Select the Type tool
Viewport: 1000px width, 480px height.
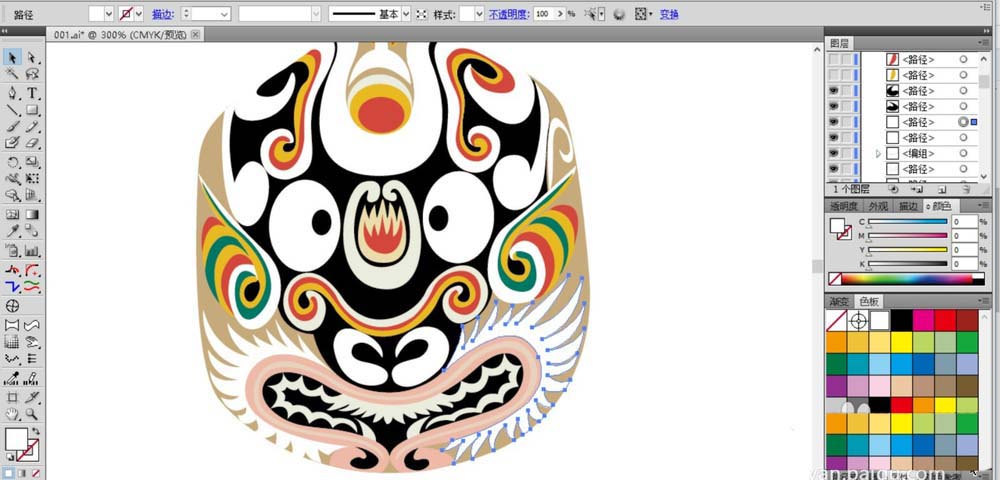point(33,92)
